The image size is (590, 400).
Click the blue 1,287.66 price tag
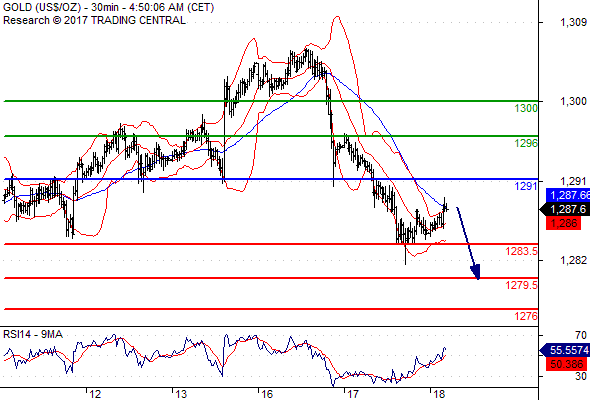[568, 195]
